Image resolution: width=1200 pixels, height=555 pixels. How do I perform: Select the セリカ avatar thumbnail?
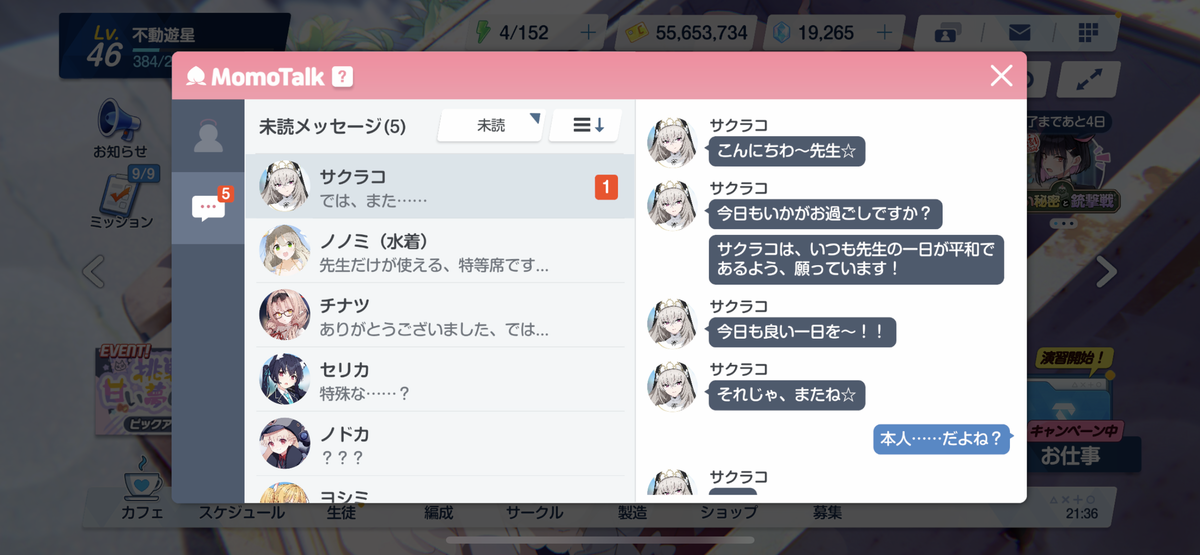pyautogui.click(x=284, y=379)
